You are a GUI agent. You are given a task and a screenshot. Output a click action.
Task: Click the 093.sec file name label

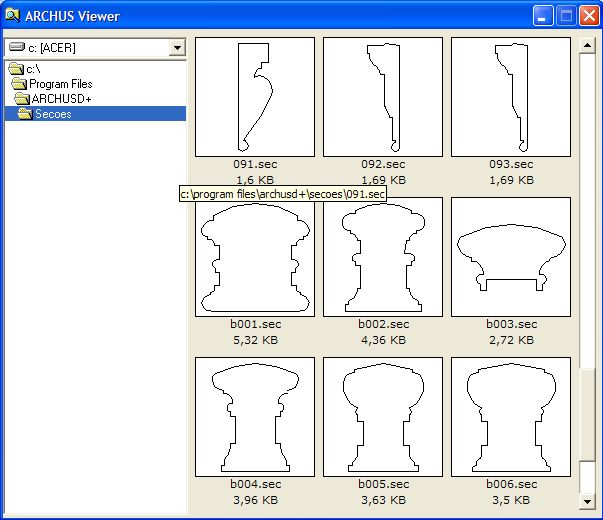(511, 164)
